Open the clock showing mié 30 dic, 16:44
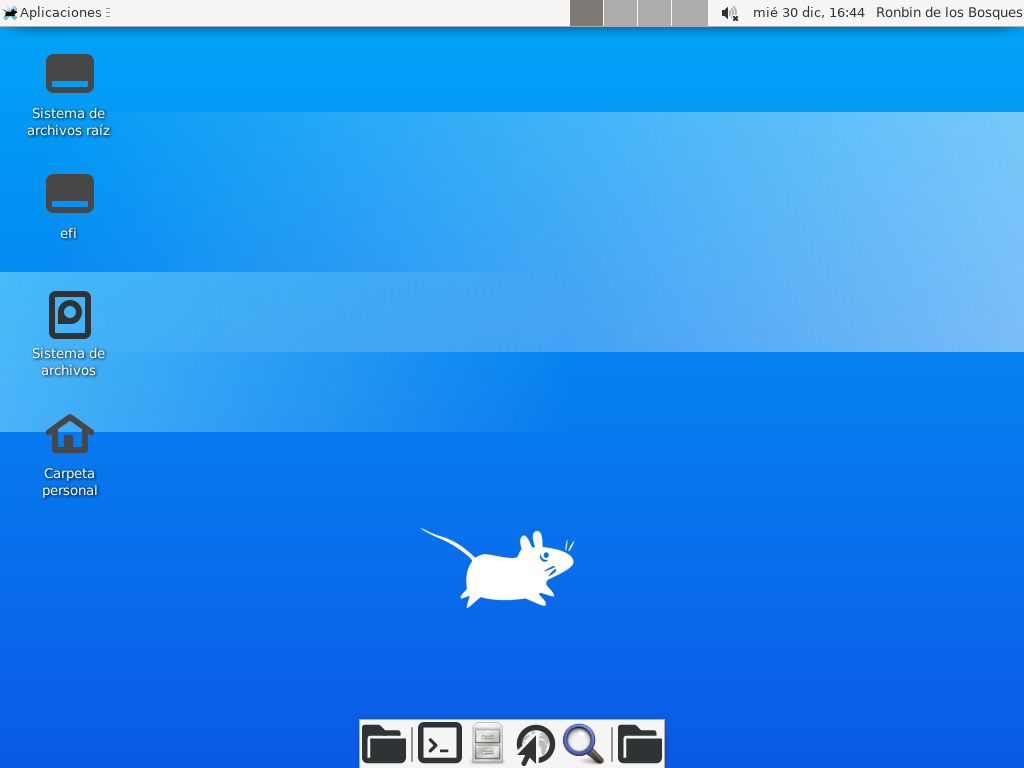1024x768 pixels. (x=808, y=12)
